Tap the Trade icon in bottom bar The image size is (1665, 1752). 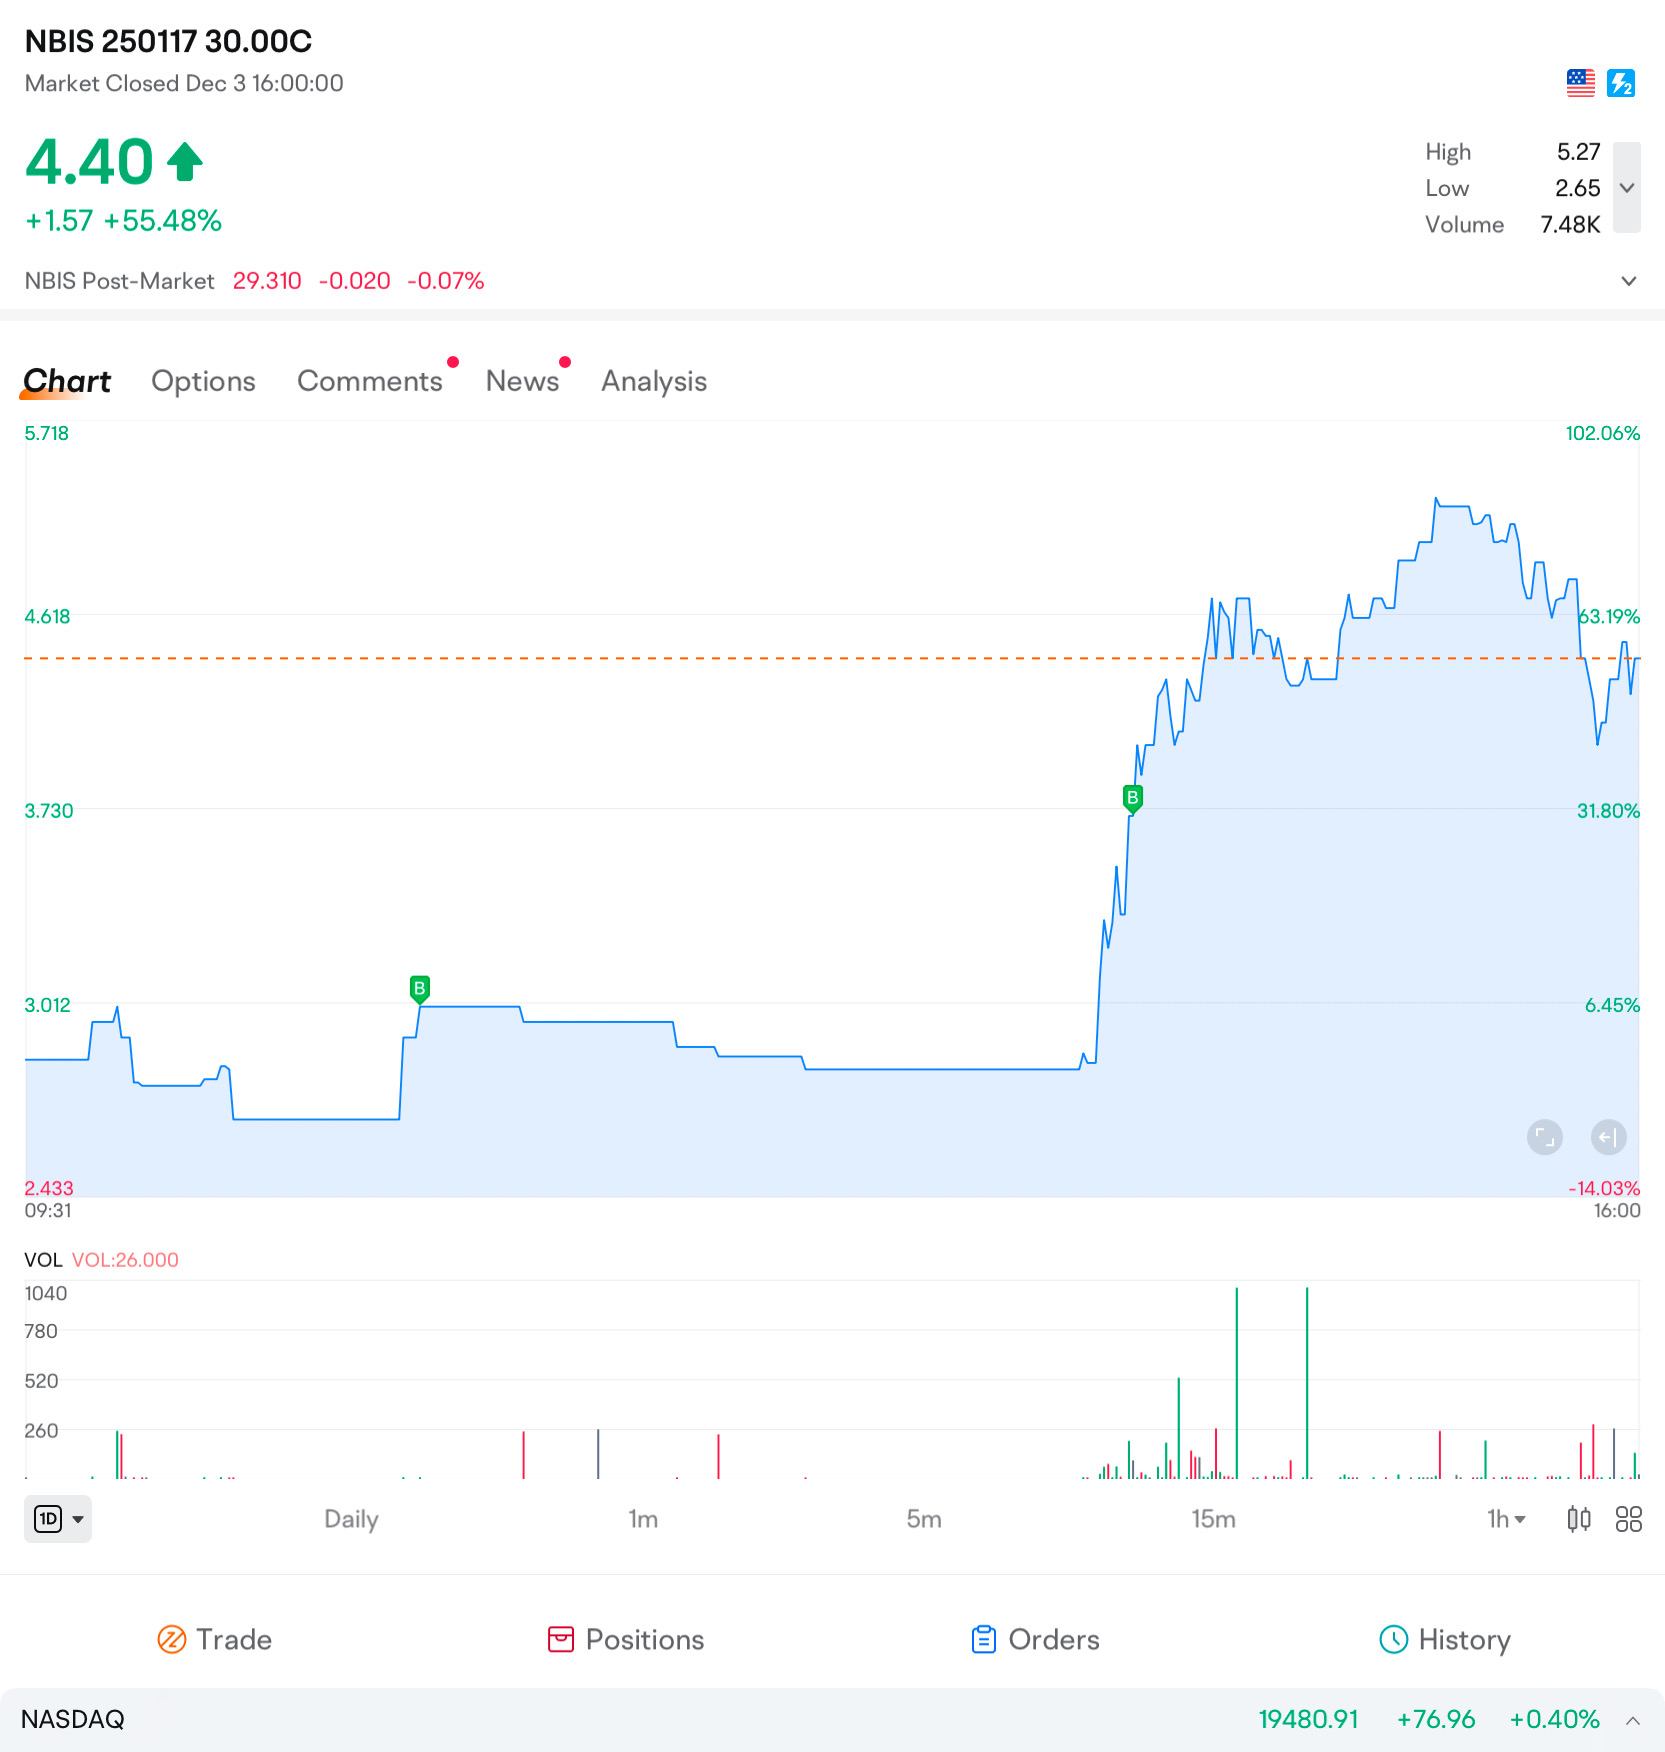[x=172, y=1640]
